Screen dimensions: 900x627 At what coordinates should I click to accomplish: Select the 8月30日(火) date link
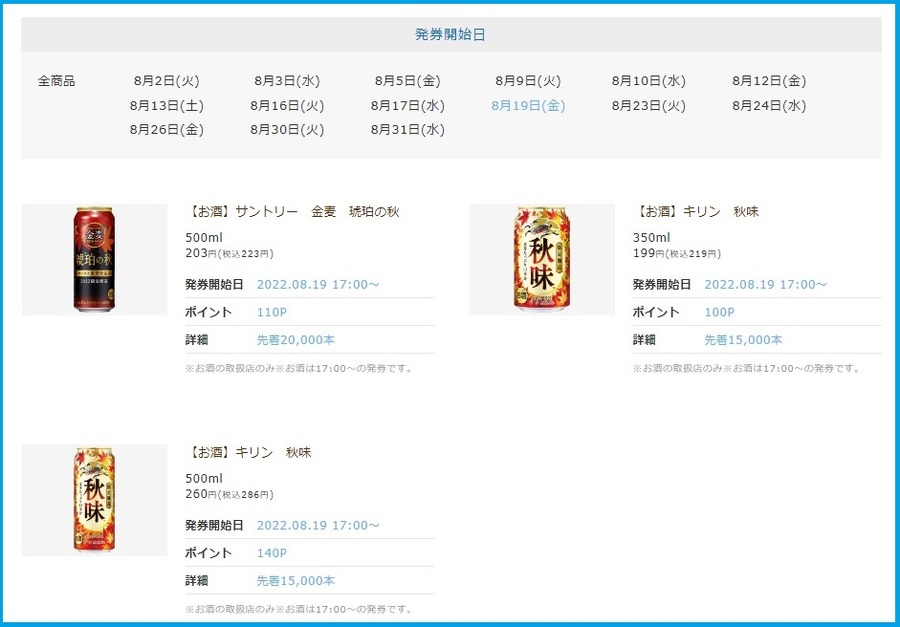click(x=287, y=130)
